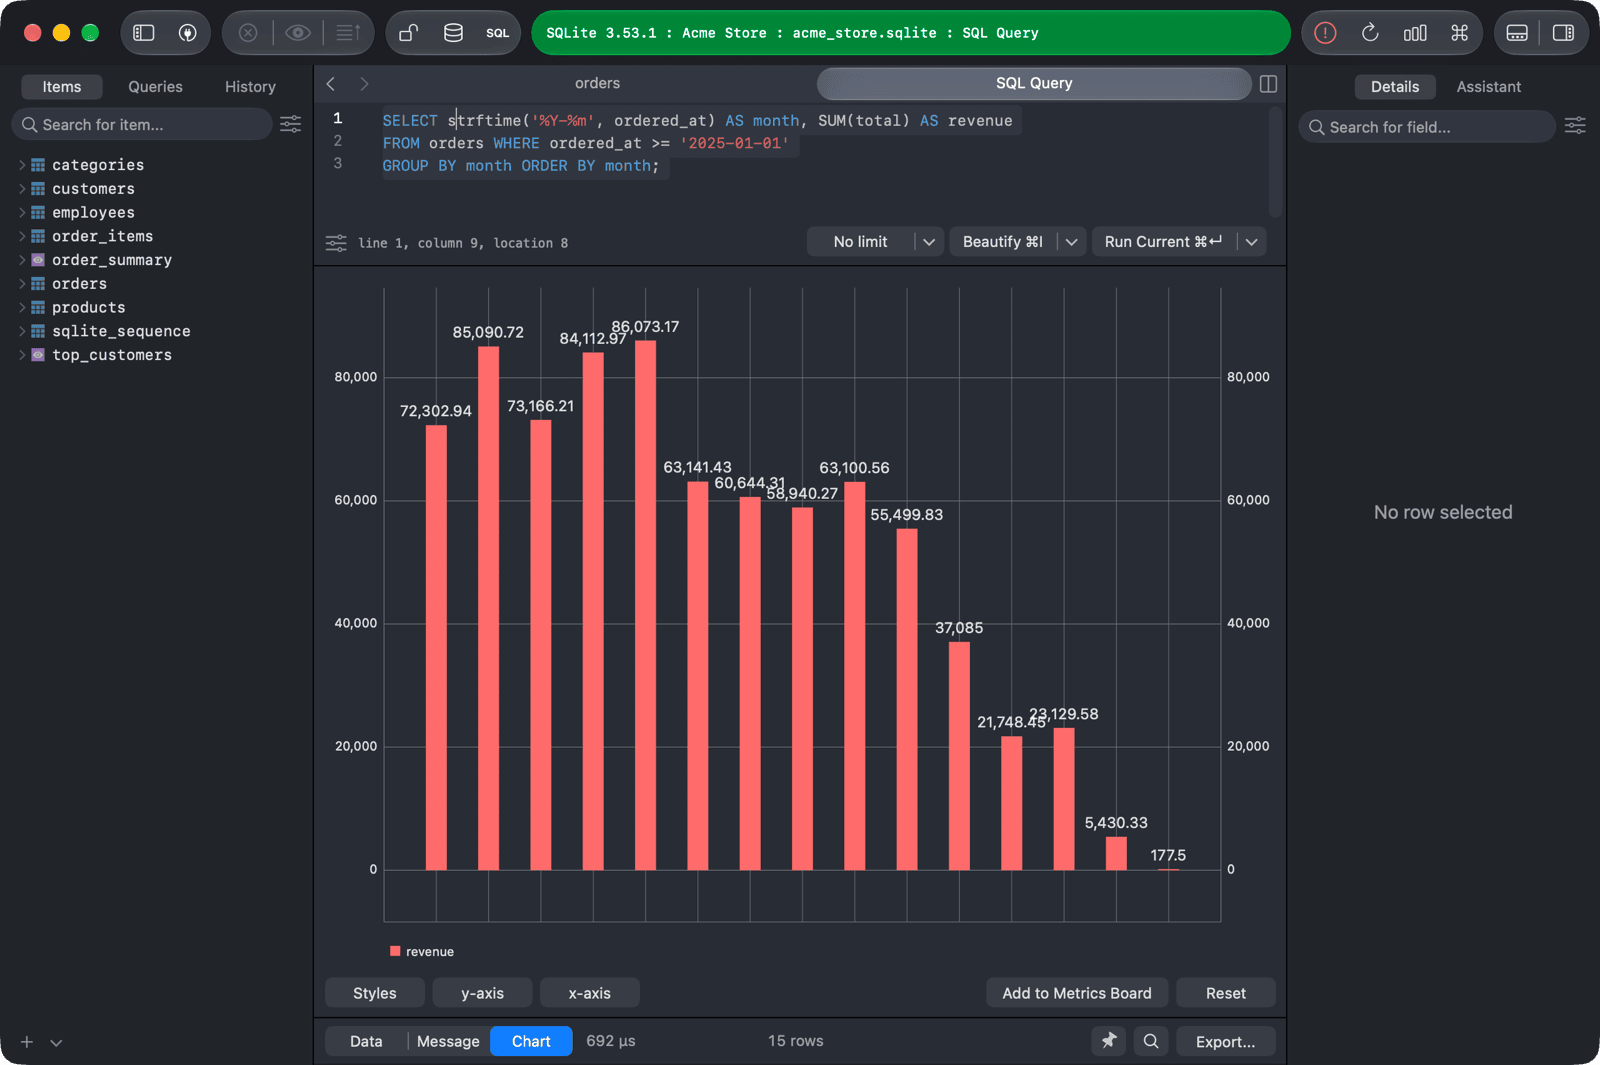
Task: Expand the order_summary view
Action: tap(22, 260)
